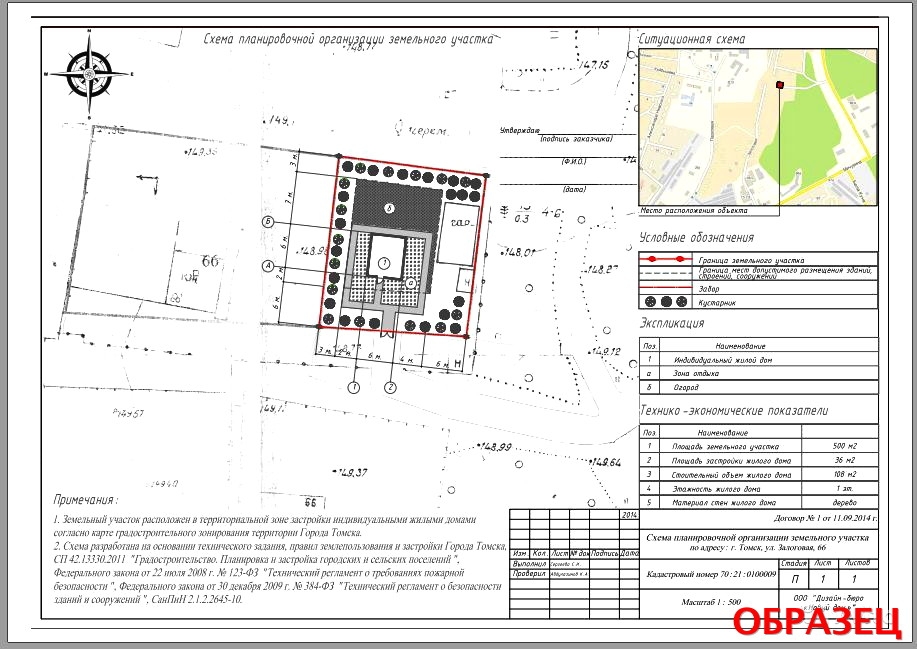Screen dimensions: 917x649
Task: Click the 'Примечания' notes heading
Action: click(x=85, y=499)
